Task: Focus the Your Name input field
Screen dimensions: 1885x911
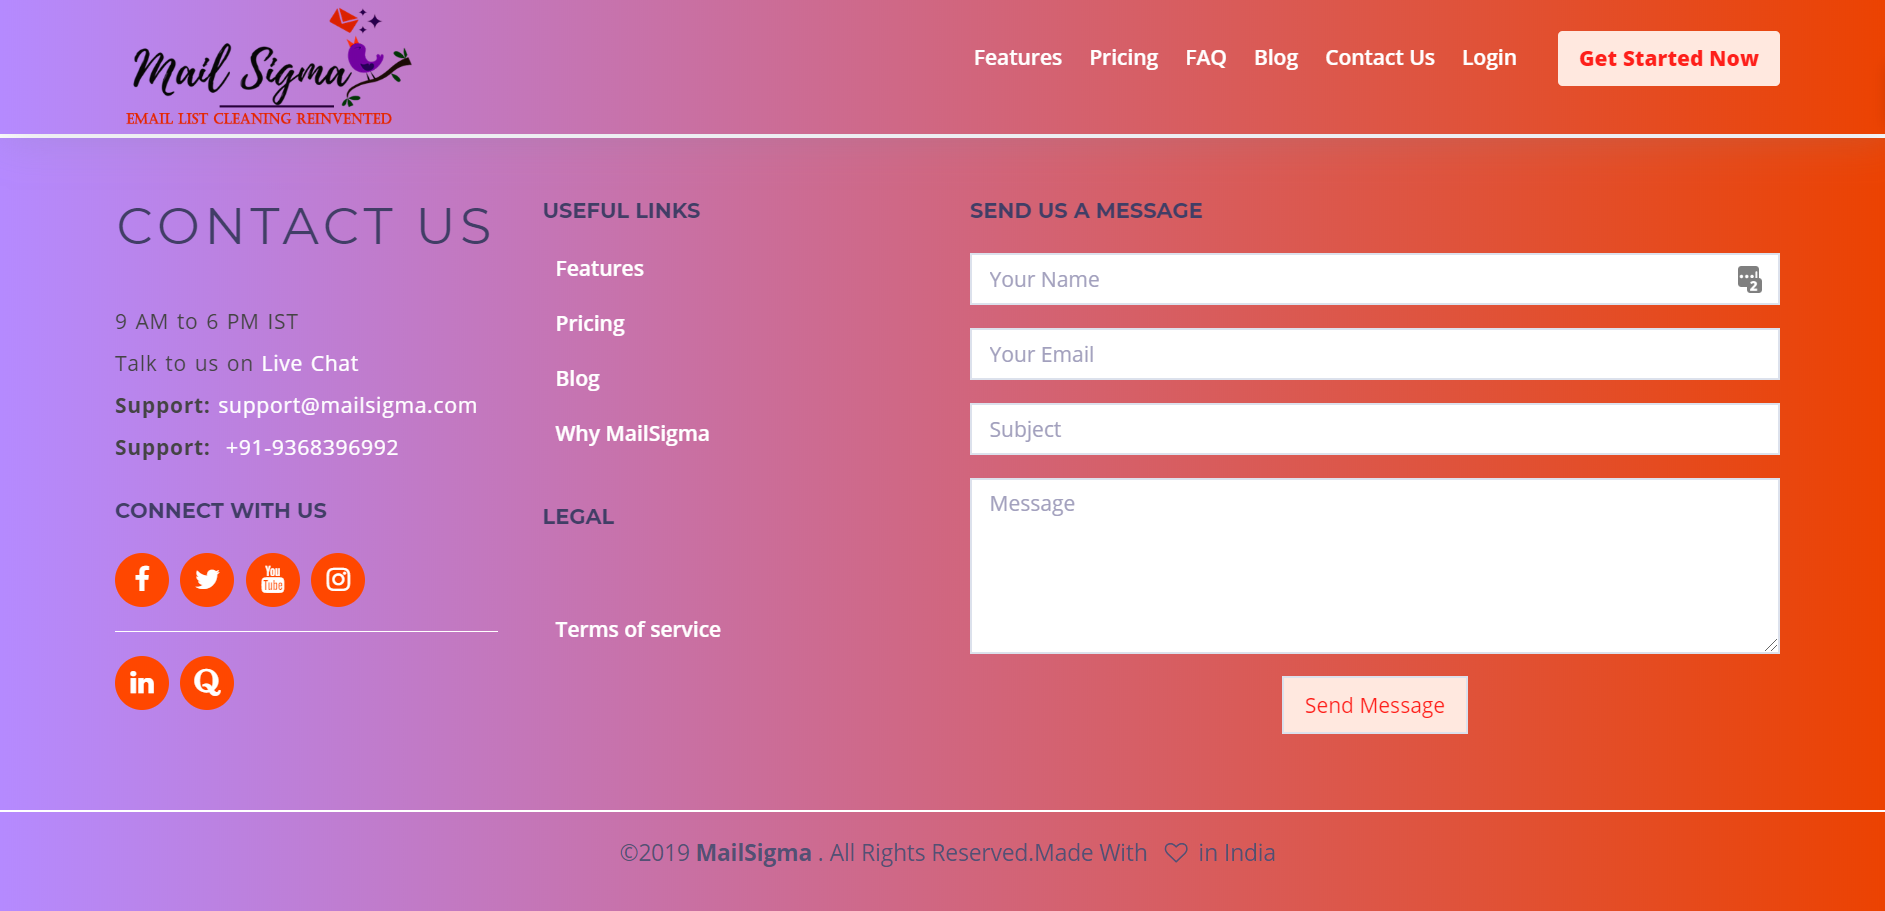Action: [1375, 279]
